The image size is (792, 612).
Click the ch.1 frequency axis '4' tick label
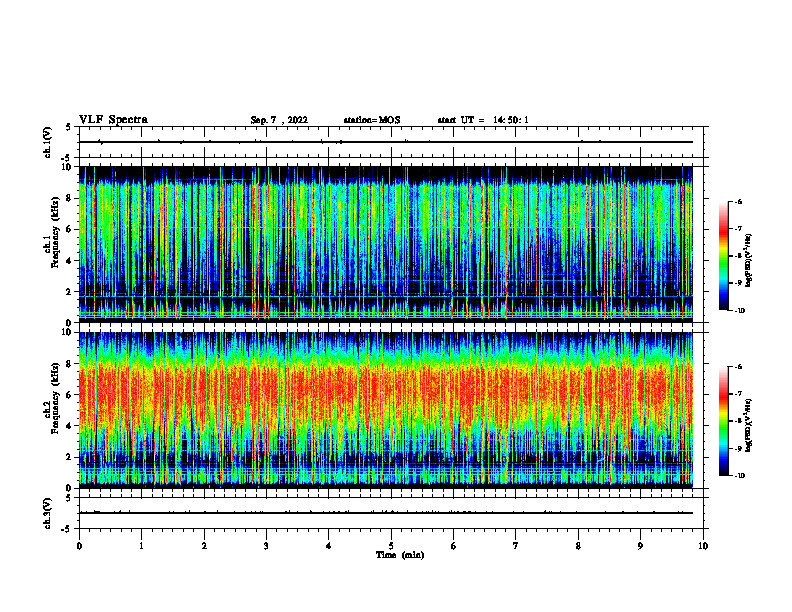pos(69,261)
